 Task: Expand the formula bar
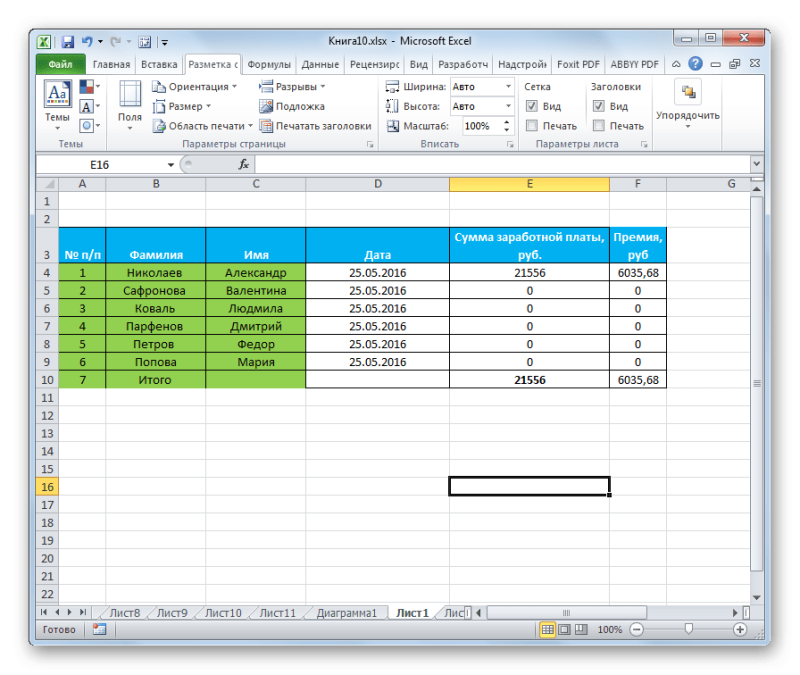click(756, 164)
